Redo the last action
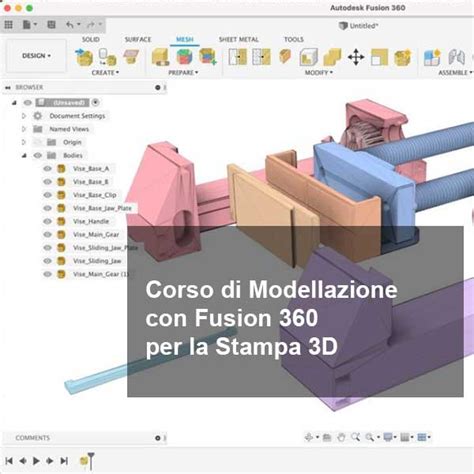Image resolution: width=474 pixels, height=474 pixels. [91, 25]
